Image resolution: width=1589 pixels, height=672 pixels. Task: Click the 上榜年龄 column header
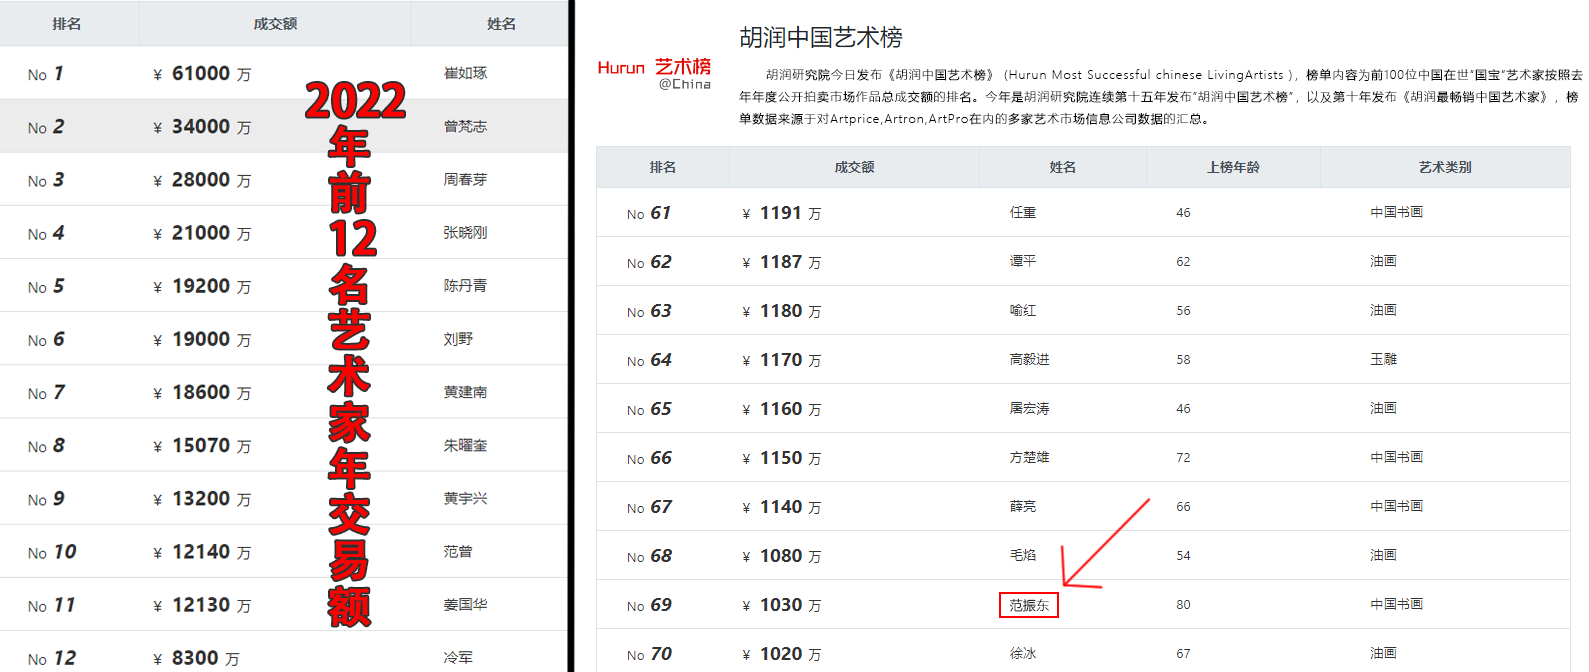coord(1233,167)
